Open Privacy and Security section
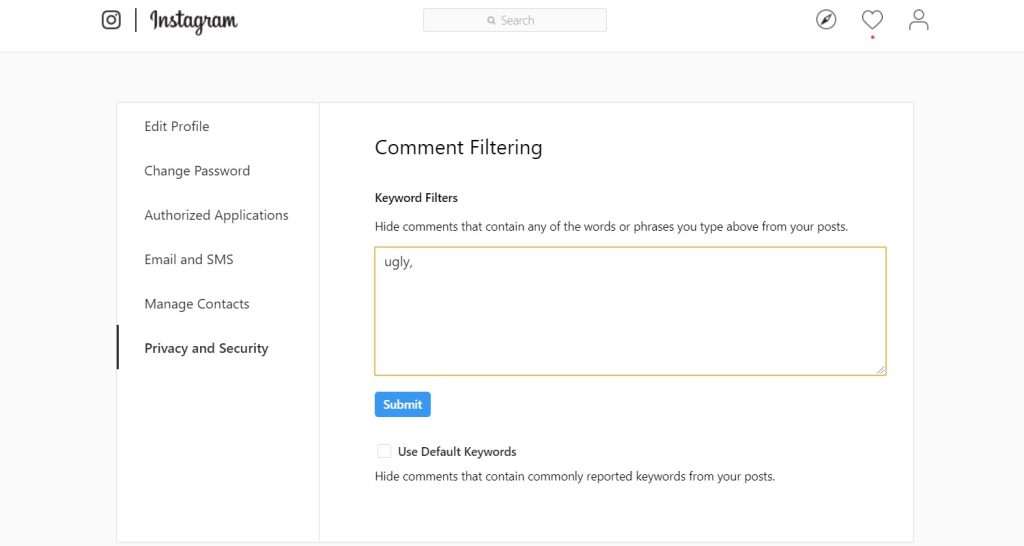1024x546 pixels. point(206,349)
